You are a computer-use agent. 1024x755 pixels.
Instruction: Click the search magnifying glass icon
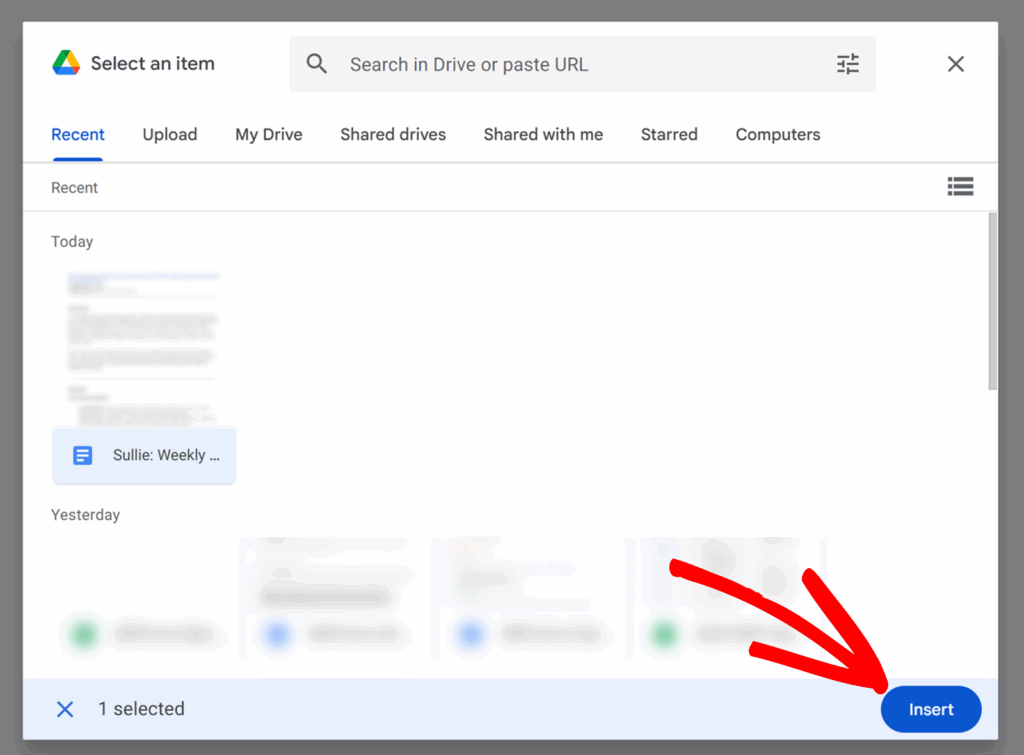[x=316, y=63]
